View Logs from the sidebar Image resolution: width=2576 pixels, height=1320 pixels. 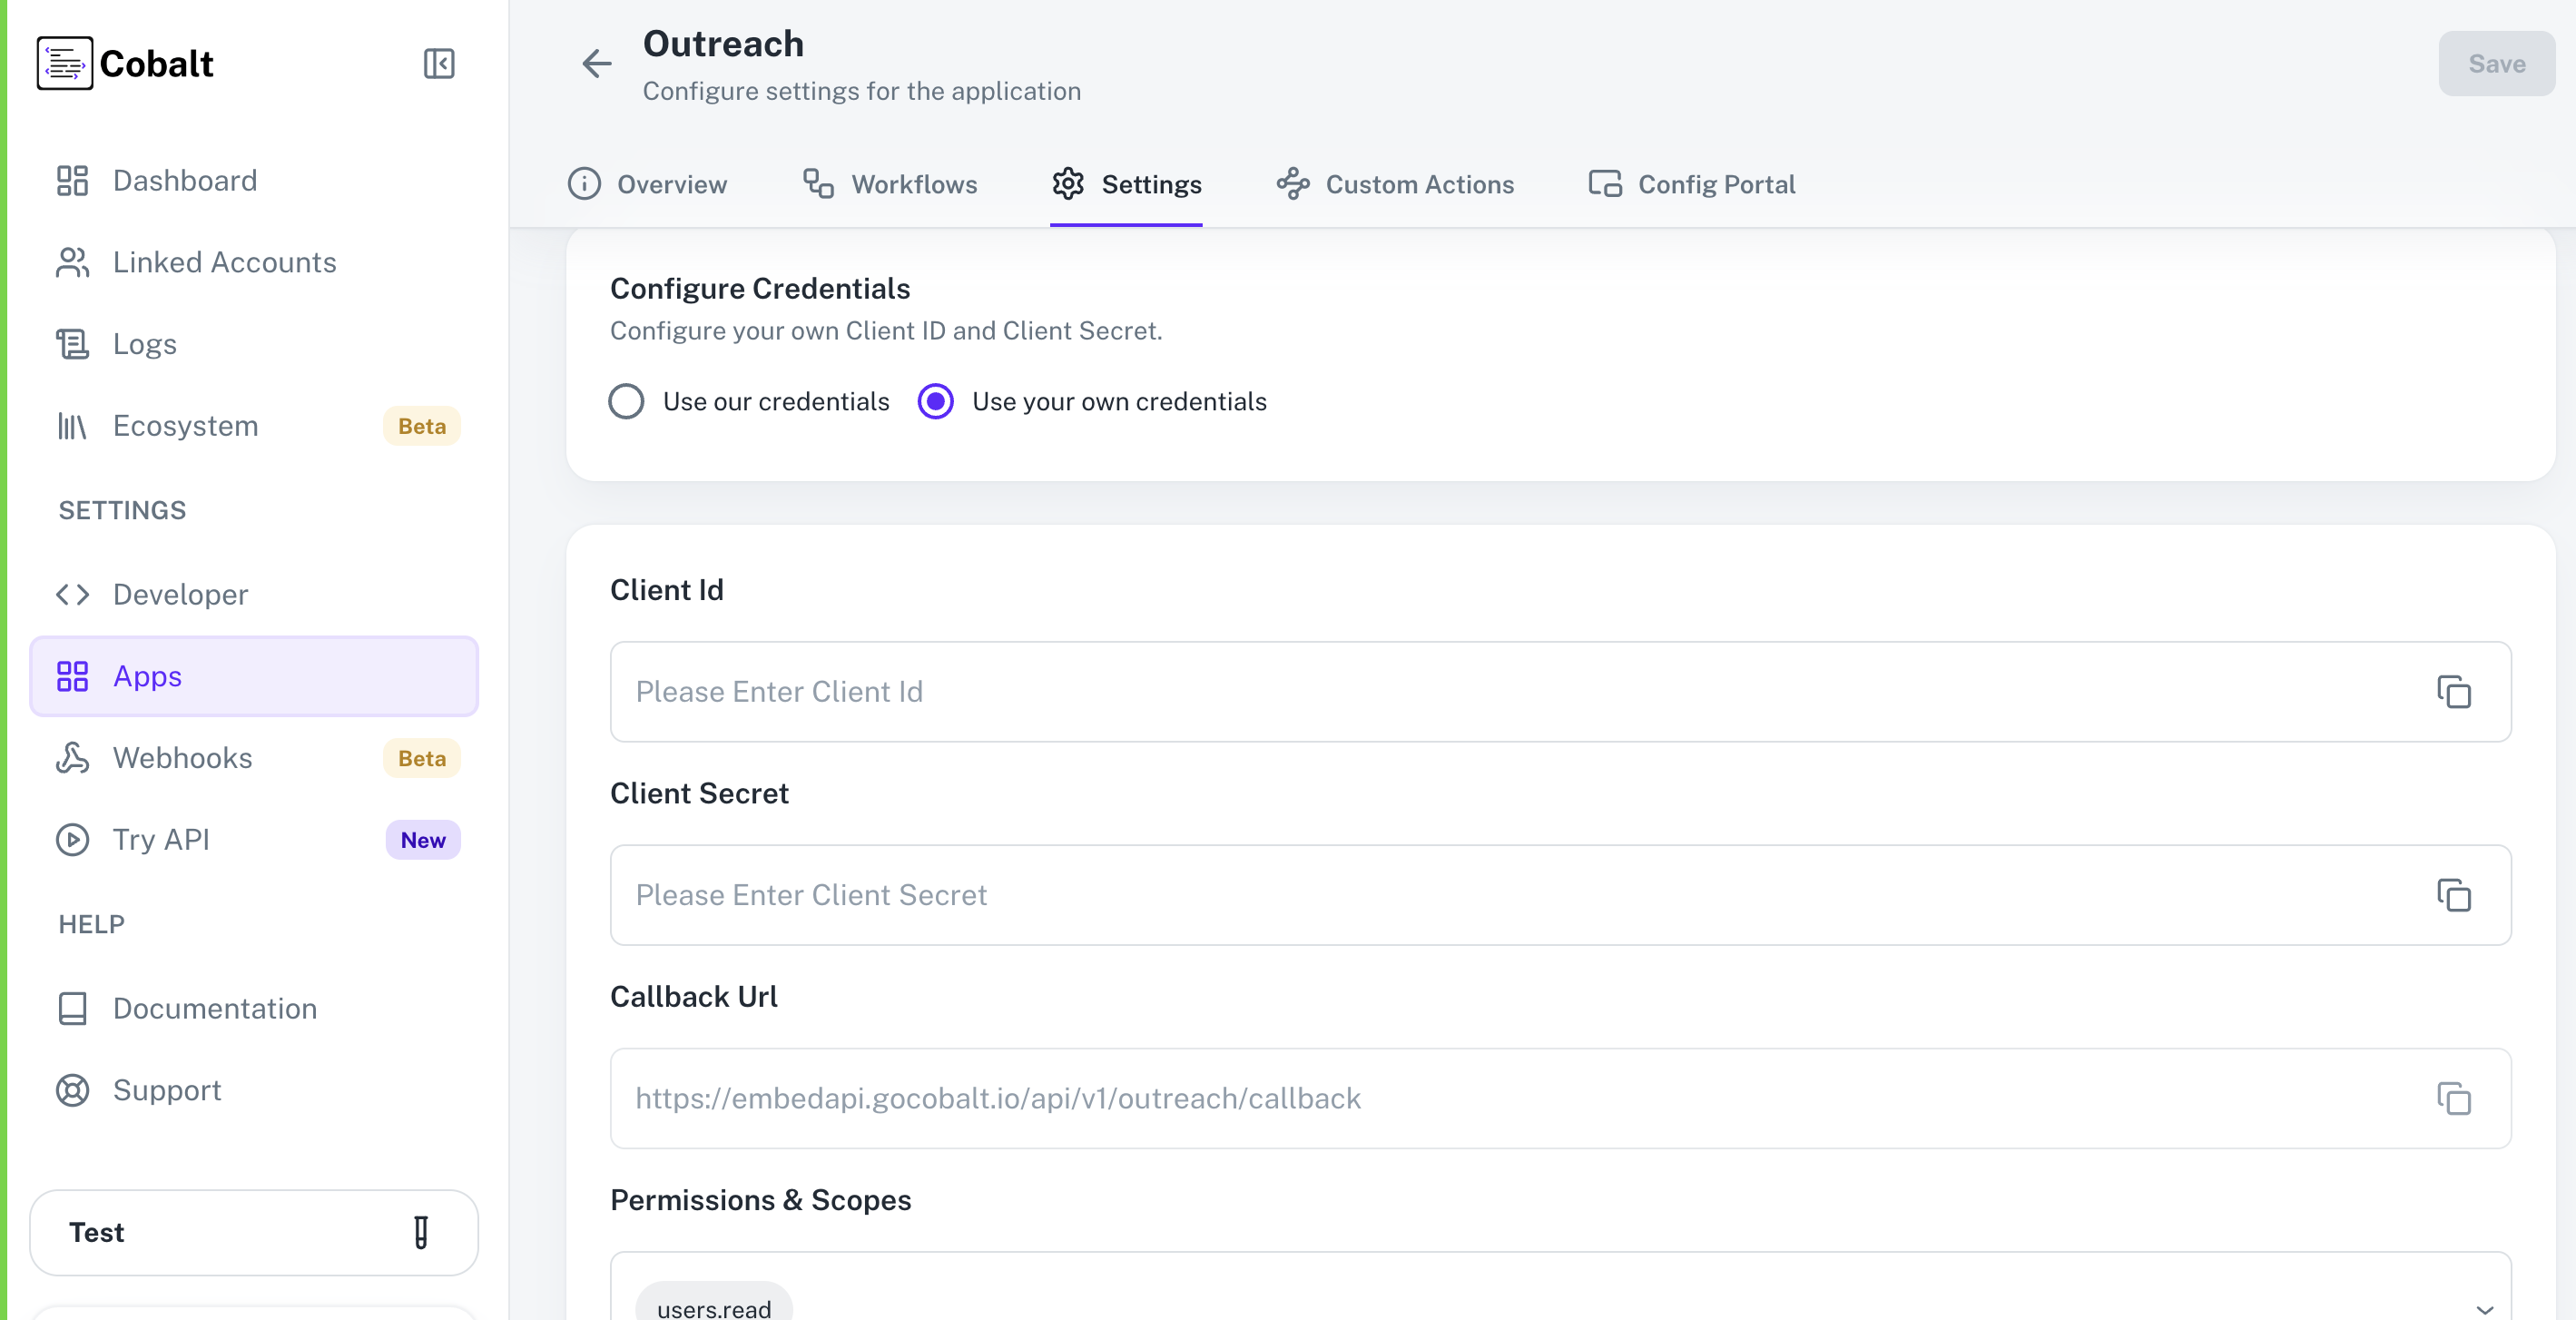point(145,343)
